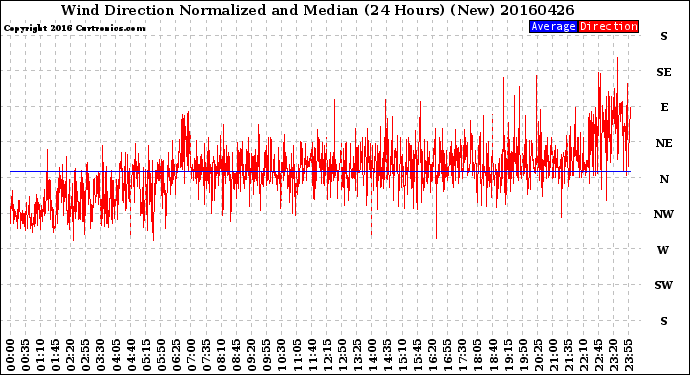690x375 pixels.
Task: Click the 11:40 time axis label
Action: (x=312, y=355)
